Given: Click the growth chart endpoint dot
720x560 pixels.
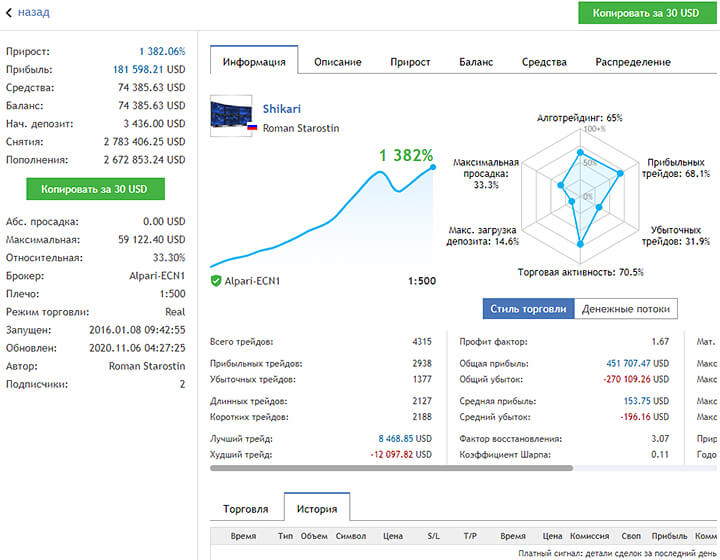Looking at the screenshot, I should [433, 167].
